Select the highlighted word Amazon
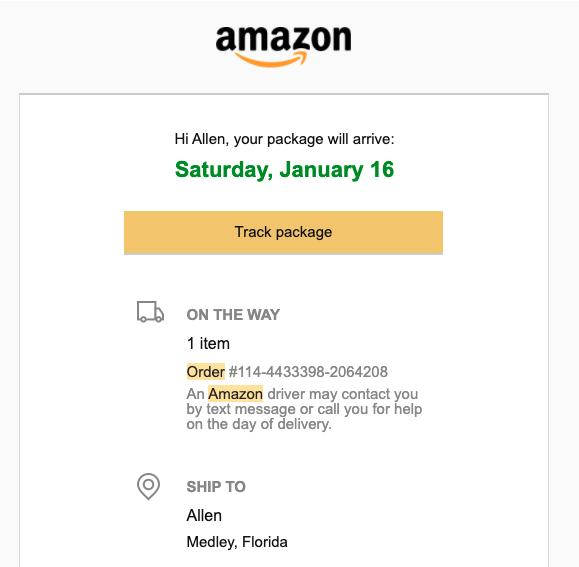Screen dimensions: 579x567 tap(236, 394)
